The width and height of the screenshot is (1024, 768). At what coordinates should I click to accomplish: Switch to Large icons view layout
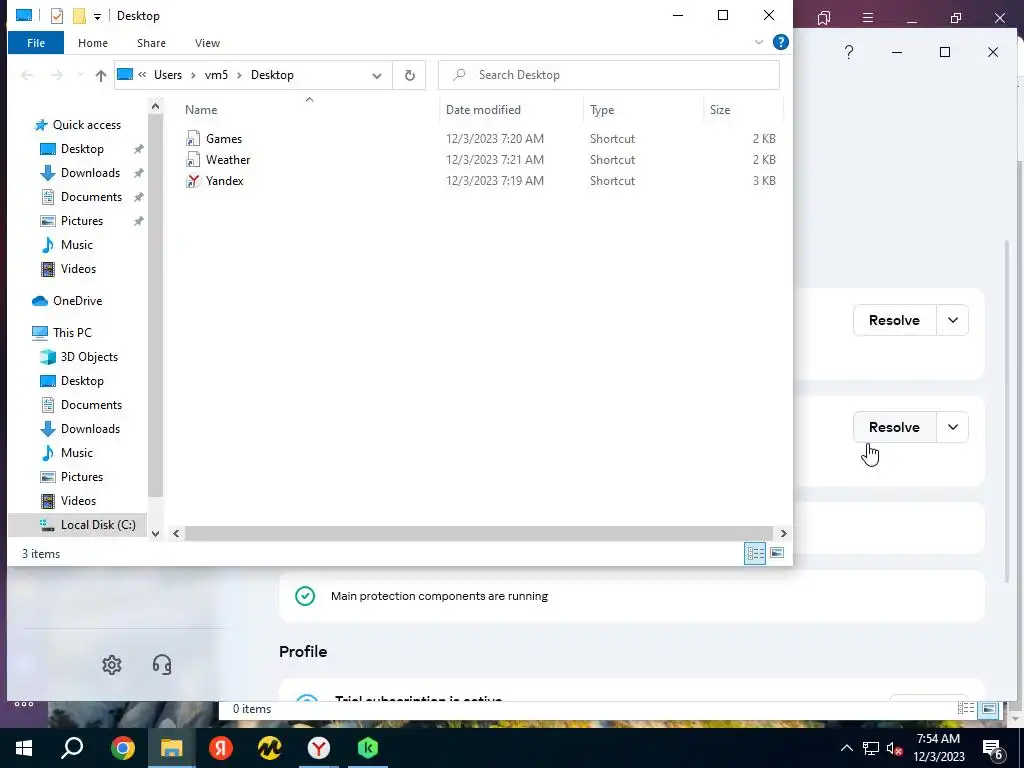click(776, 553)
